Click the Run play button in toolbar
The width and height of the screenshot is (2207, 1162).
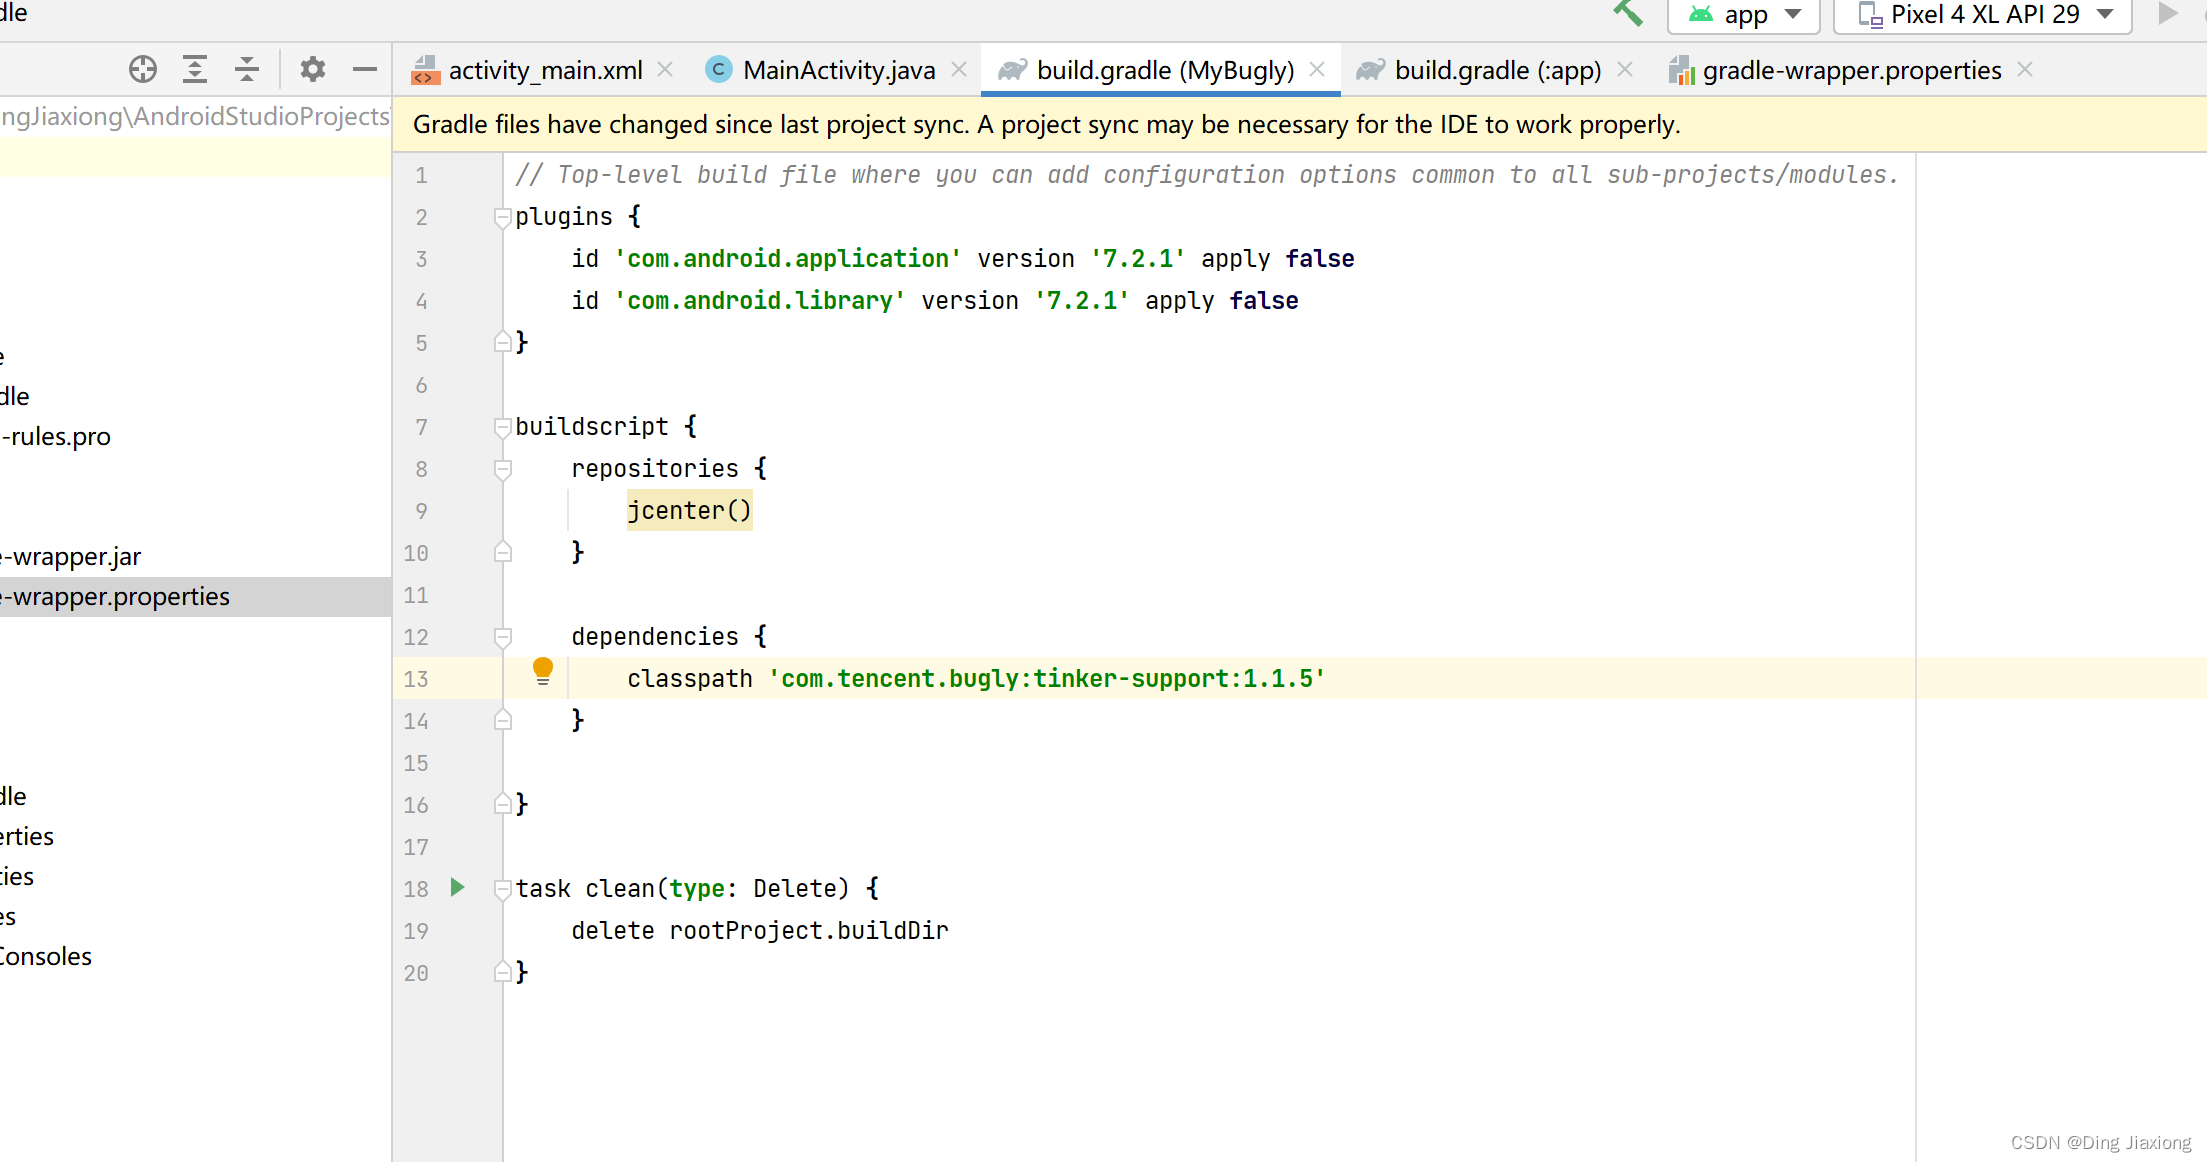(x=2167, y=14)
